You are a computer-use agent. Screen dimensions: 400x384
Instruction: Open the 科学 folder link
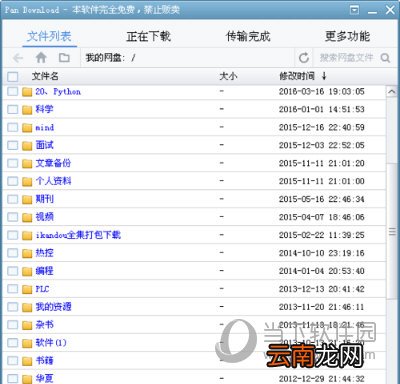tap(44, 109)
